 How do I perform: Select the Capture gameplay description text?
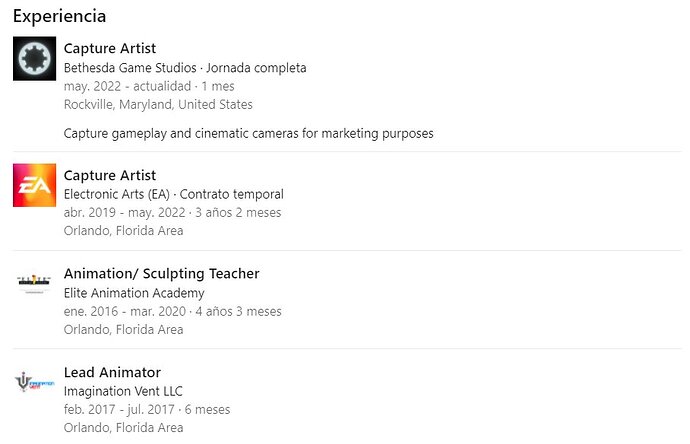point(249,133)
